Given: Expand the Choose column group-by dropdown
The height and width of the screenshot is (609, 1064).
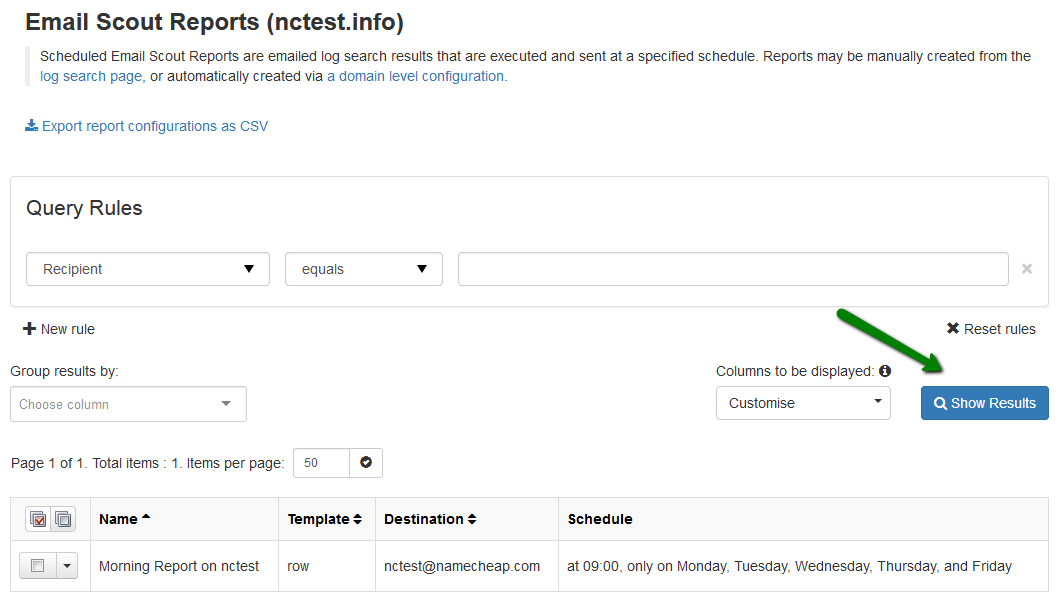Looking at the screenshot, I should [128, 404].
